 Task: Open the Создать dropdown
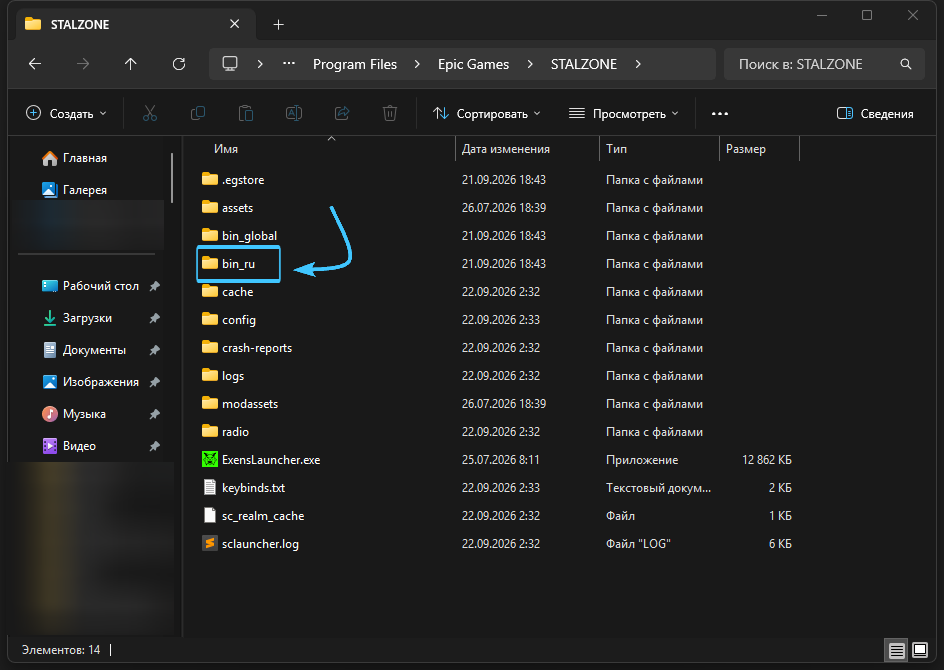tap(66, 113)
